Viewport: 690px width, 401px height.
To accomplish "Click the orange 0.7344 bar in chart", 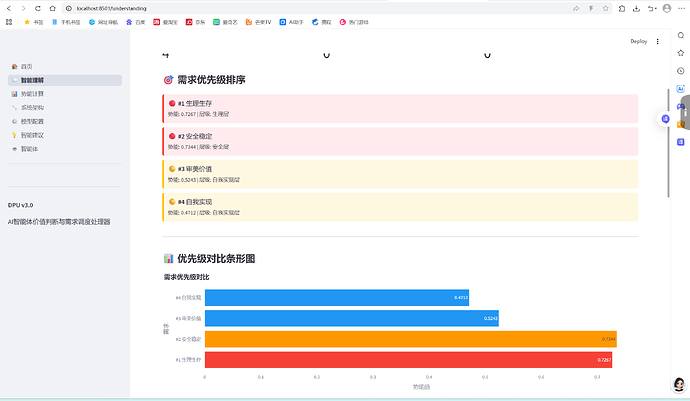I will click(411, 339).
